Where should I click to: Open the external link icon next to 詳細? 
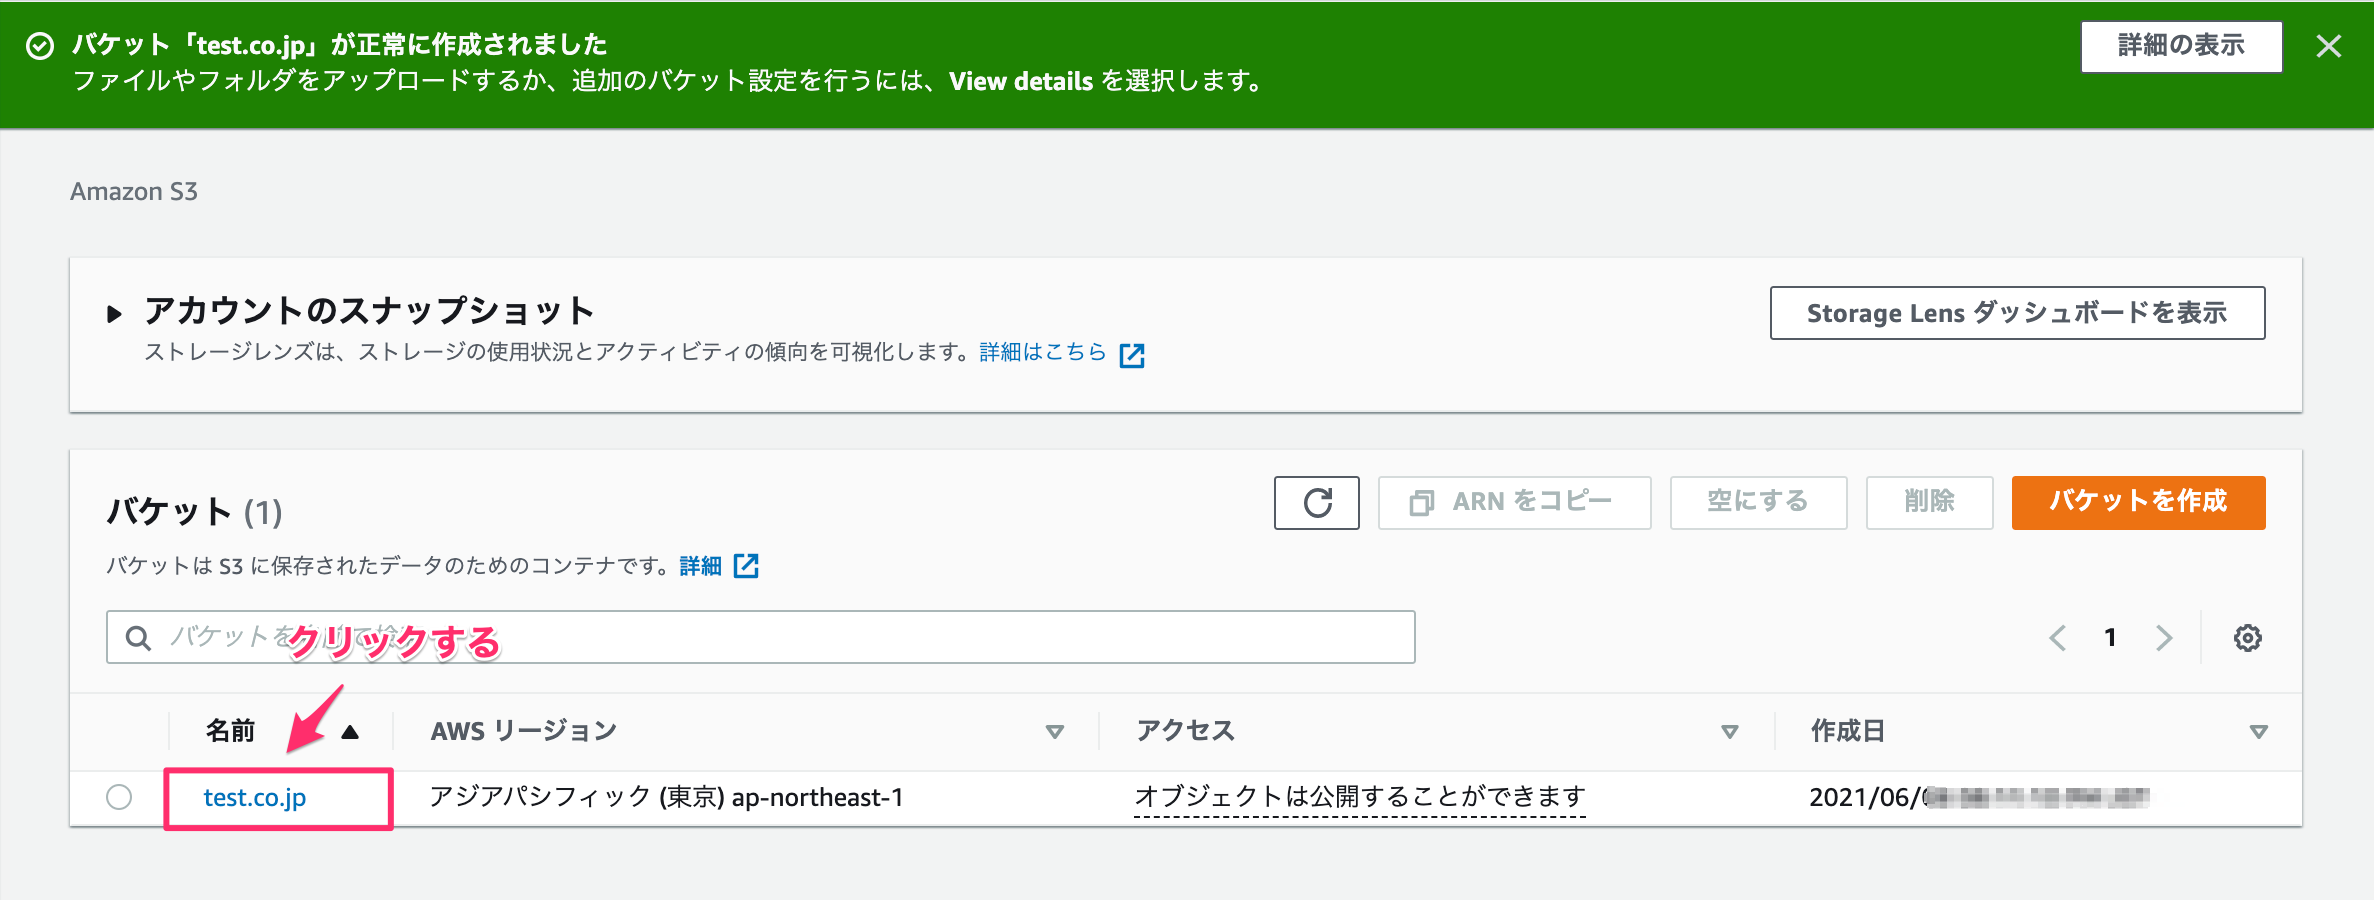coord(747,566)
